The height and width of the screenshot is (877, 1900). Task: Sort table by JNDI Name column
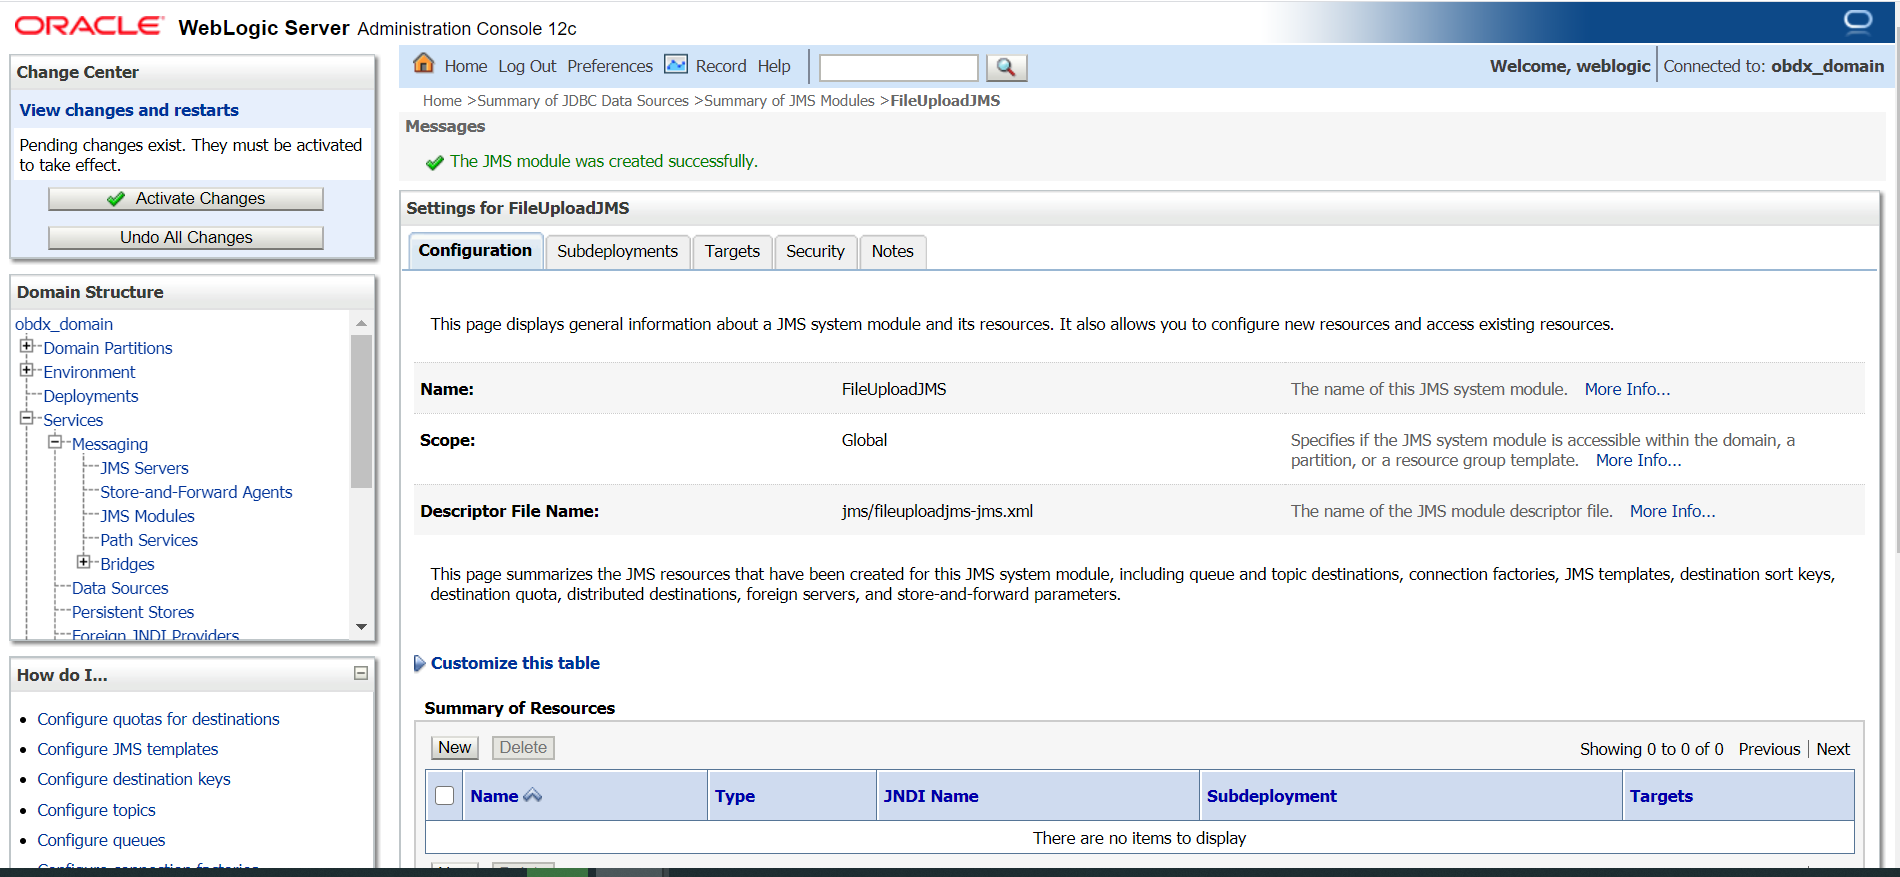point(931,796)
